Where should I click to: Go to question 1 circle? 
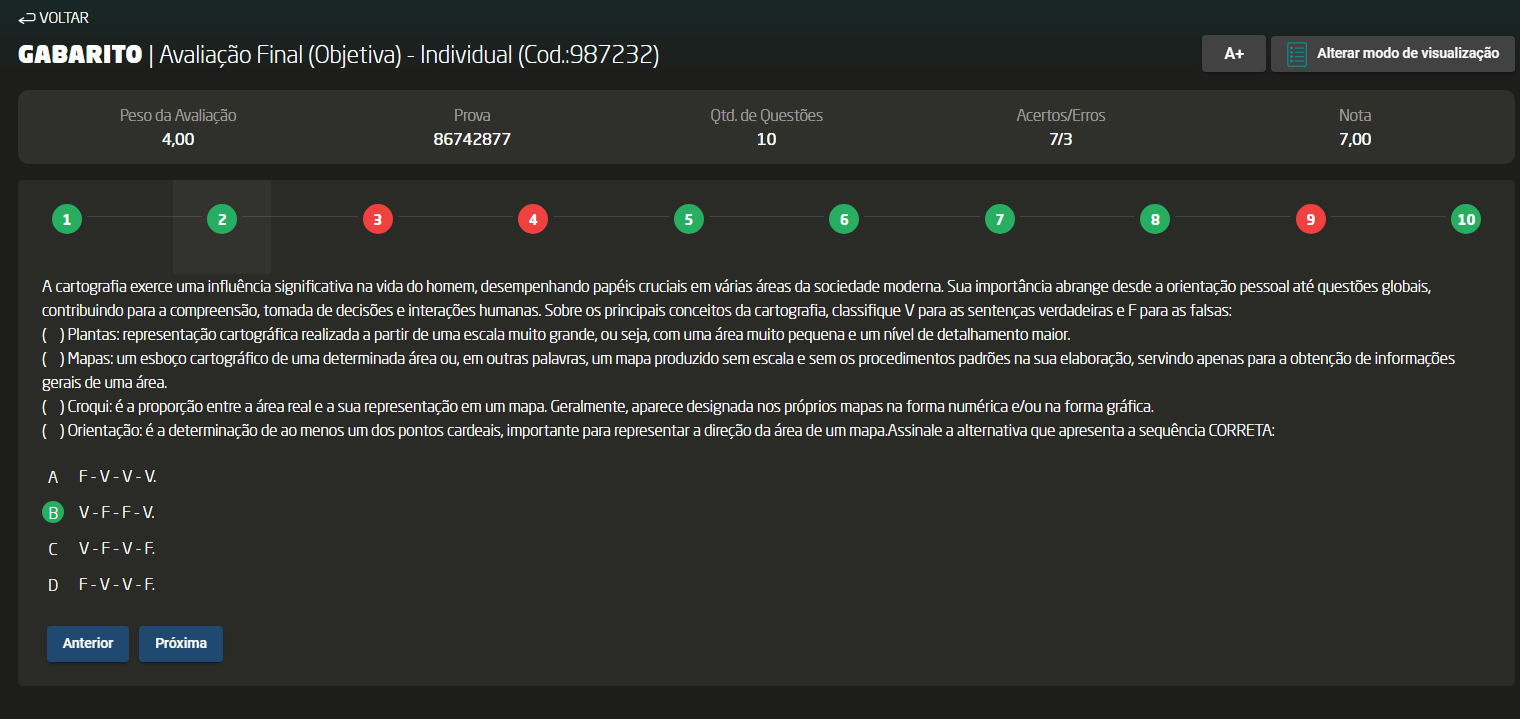click(67, 219)
